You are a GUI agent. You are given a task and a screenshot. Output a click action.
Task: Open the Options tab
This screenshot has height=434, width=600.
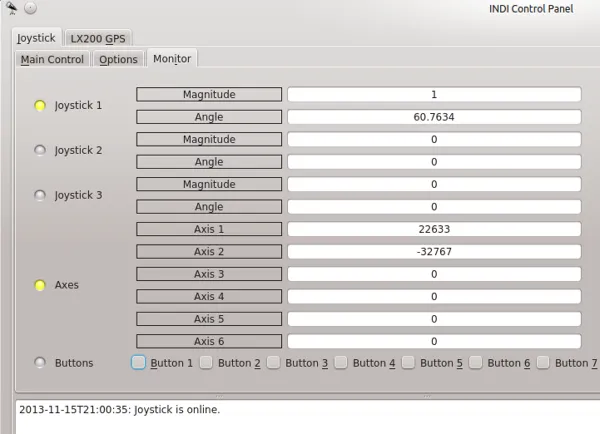pyautogui.click(x=118, y=59)
